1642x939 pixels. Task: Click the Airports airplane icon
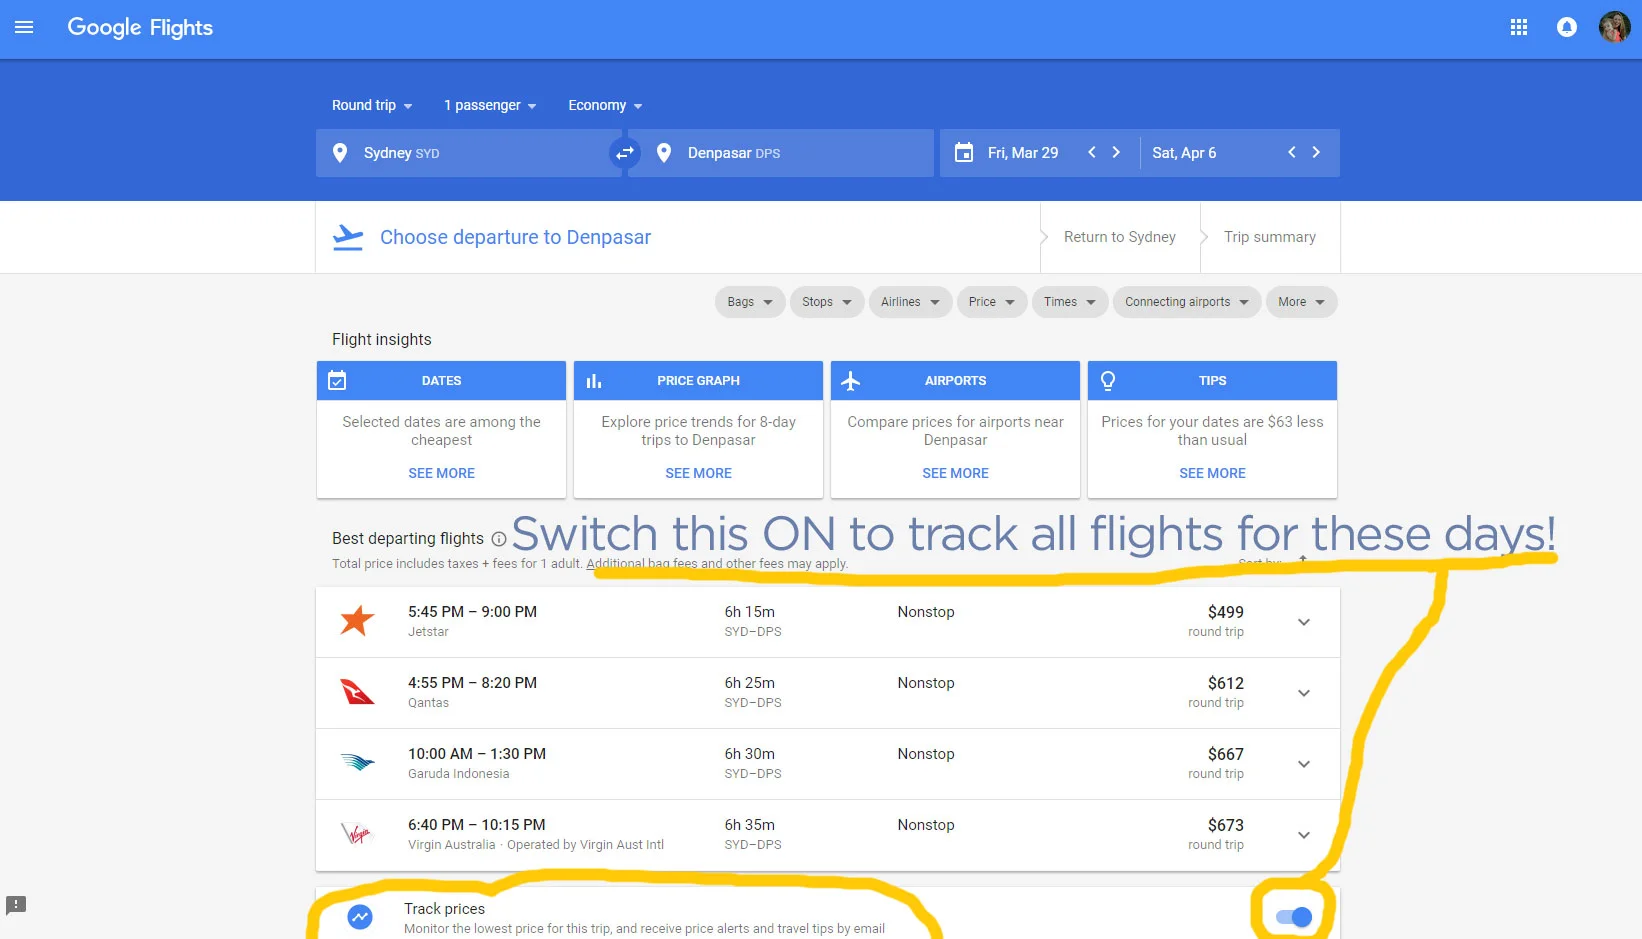[851, 380]
